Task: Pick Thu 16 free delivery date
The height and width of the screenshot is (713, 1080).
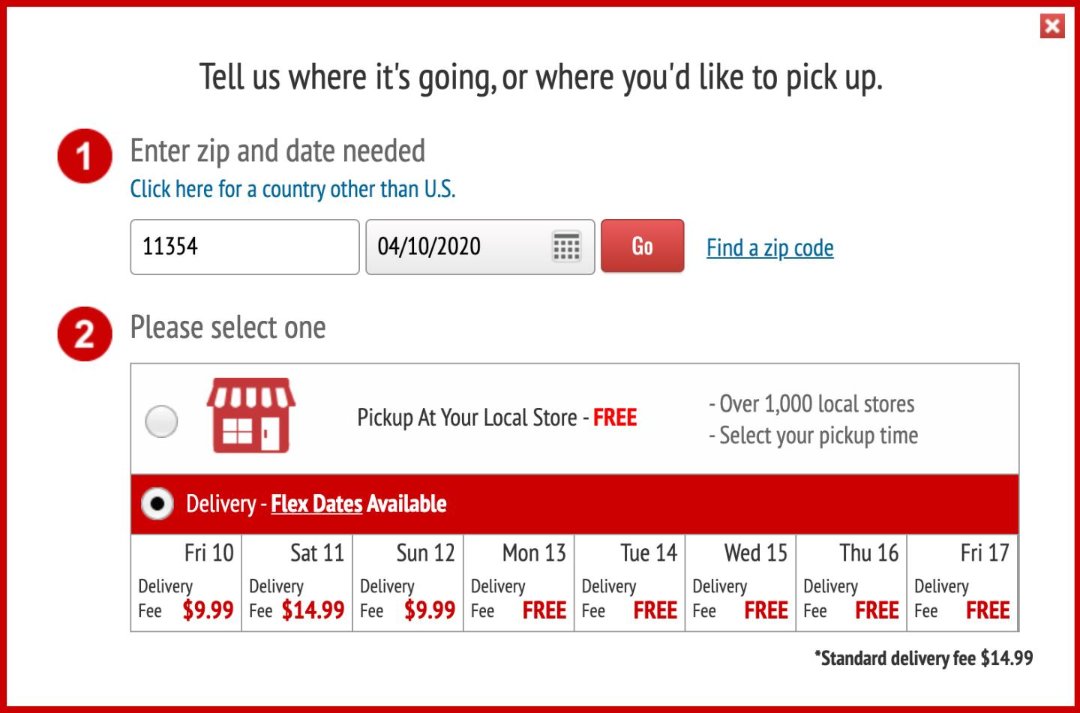Action: [852, 583]
